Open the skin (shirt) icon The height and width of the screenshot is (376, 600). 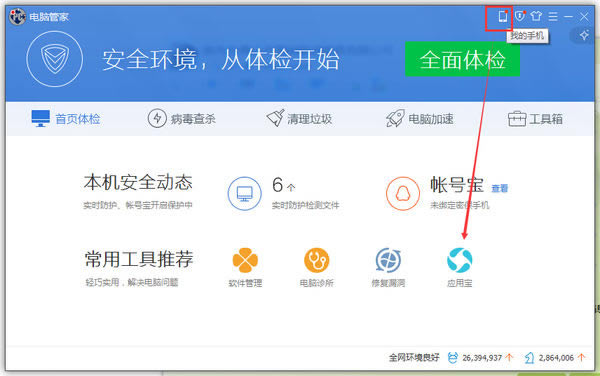coord(536,16)
